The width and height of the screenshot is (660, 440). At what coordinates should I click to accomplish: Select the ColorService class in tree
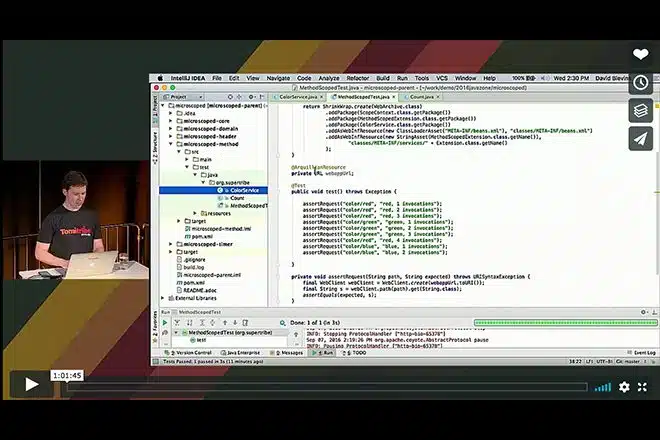point(213,190)
